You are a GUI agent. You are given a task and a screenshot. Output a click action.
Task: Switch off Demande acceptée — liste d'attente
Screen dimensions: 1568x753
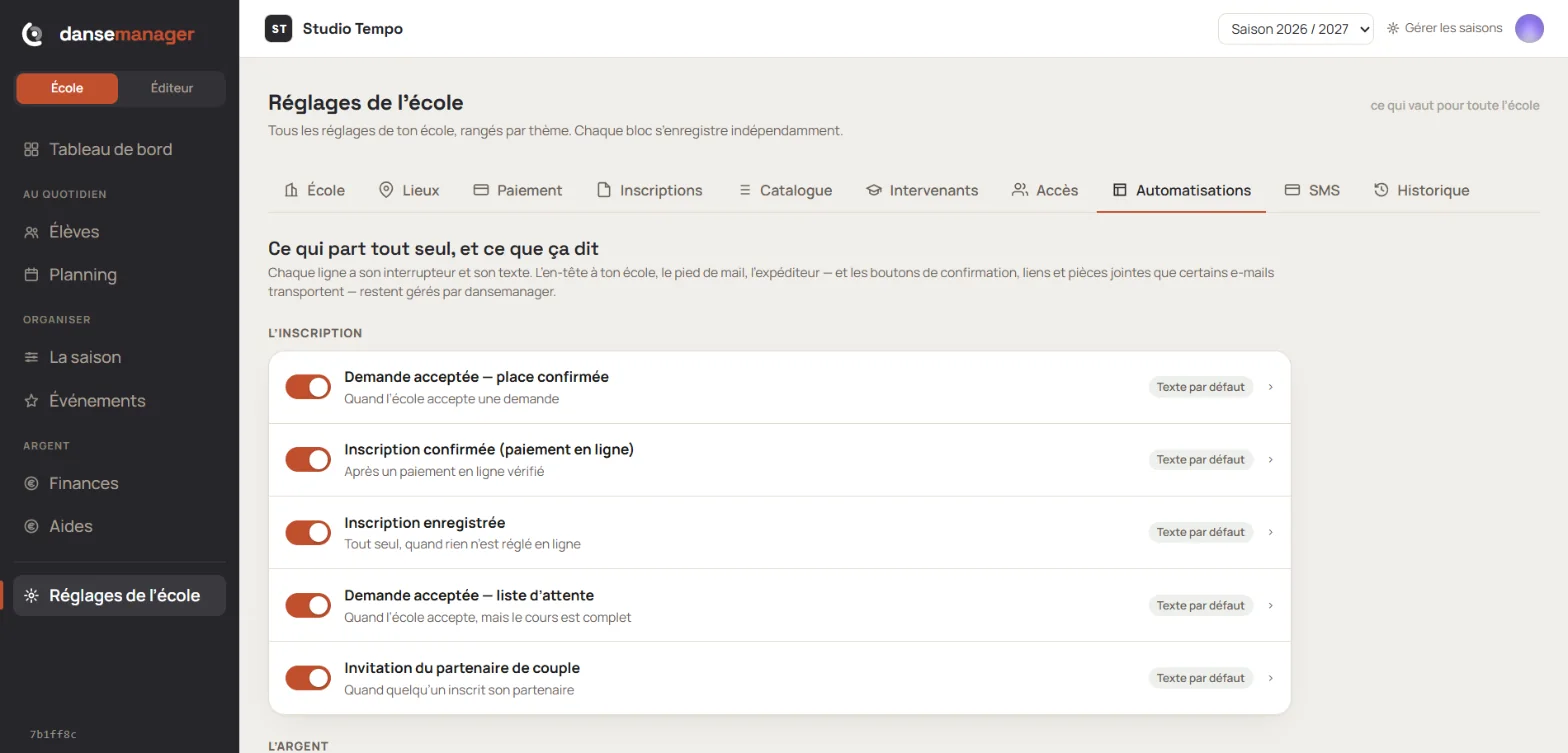pyautogui.click(x=308, y=605)
